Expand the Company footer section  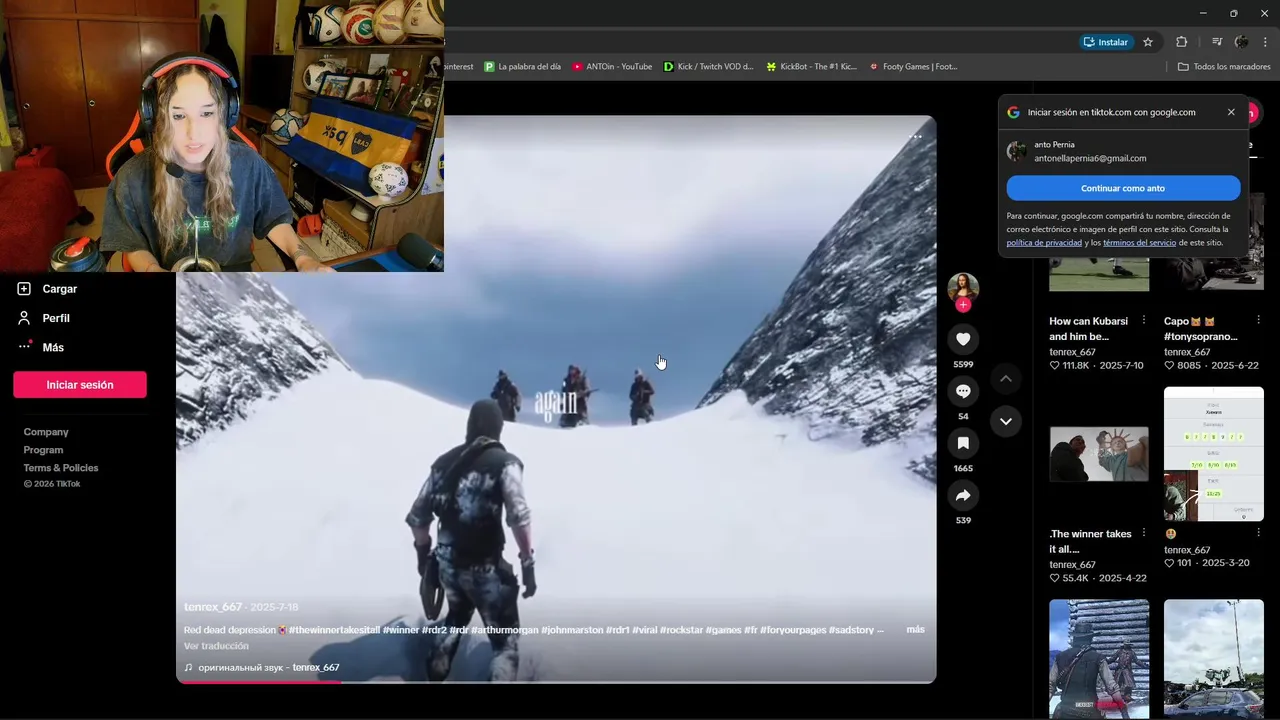pos(46,432)
